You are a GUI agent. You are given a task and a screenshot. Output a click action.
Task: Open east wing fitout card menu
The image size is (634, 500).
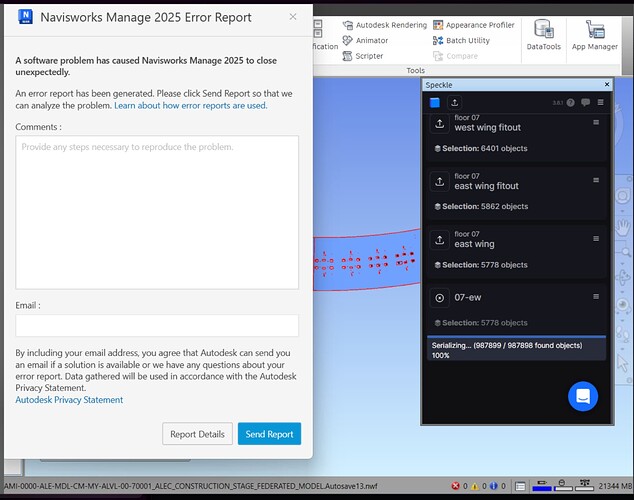[x=596, y=180]
